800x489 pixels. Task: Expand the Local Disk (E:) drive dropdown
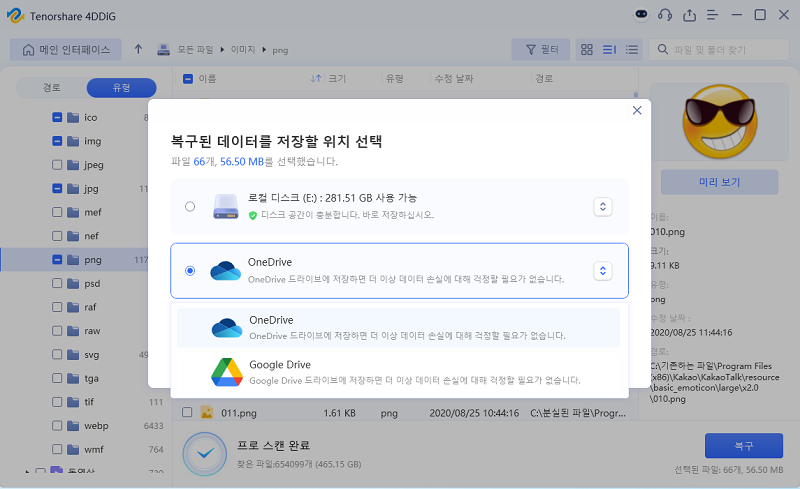[x=602, y=207]
